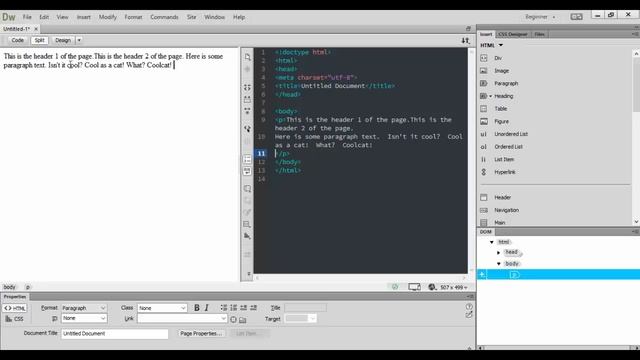Open the Link field dropdown
This screenshot has height=360, width=640.
[223, 318]
